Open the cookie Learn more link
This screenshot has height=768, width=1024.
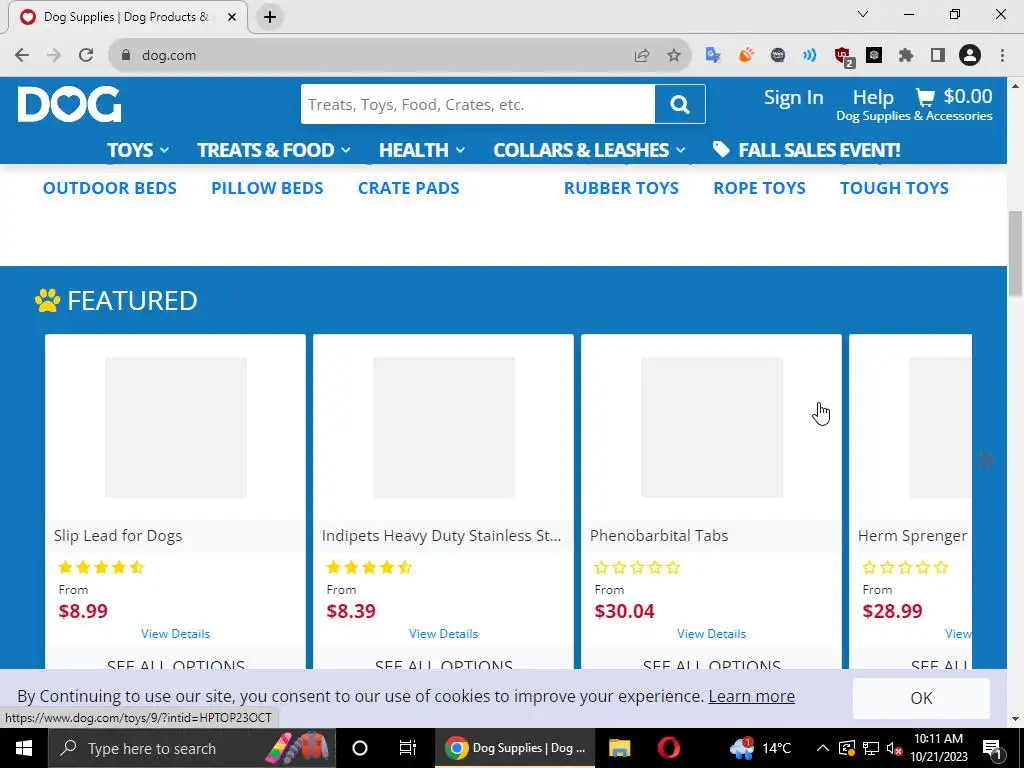[752, 696]
